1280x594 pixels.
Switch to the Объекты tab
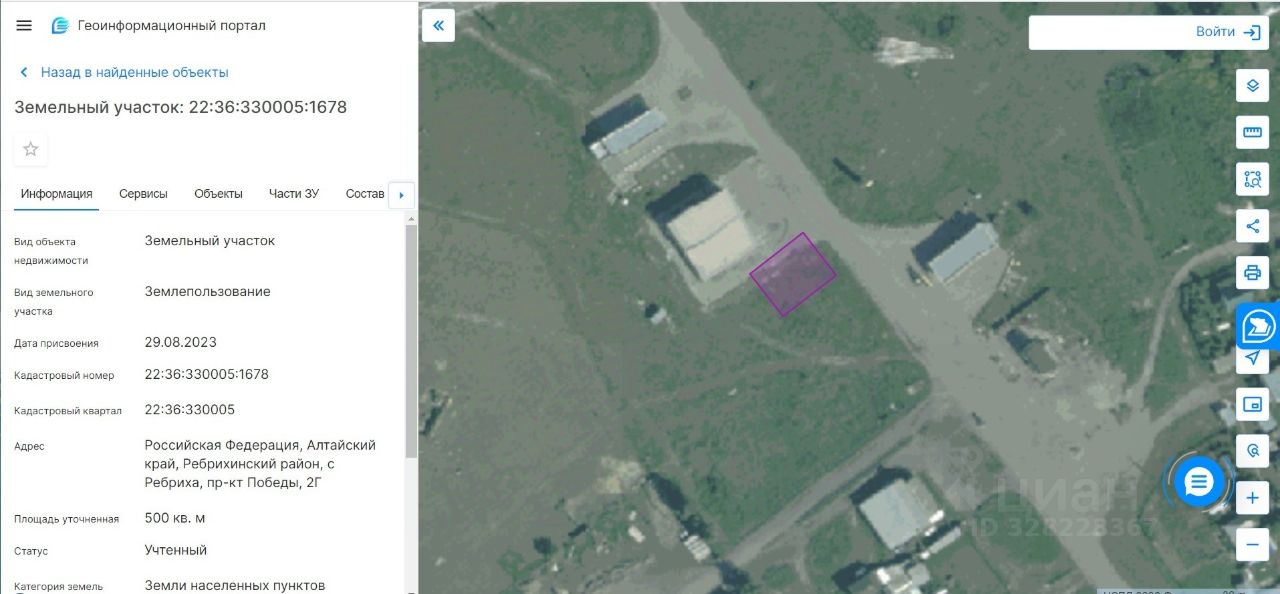point(218,194)
